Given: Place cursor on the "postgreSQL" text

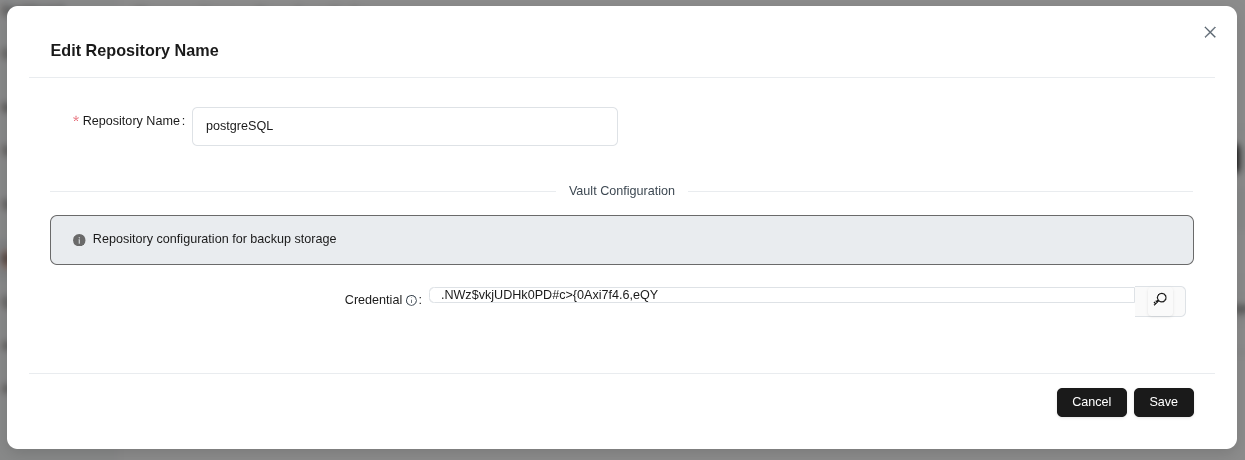Looking at the screenshot, I should coord(239,127).
